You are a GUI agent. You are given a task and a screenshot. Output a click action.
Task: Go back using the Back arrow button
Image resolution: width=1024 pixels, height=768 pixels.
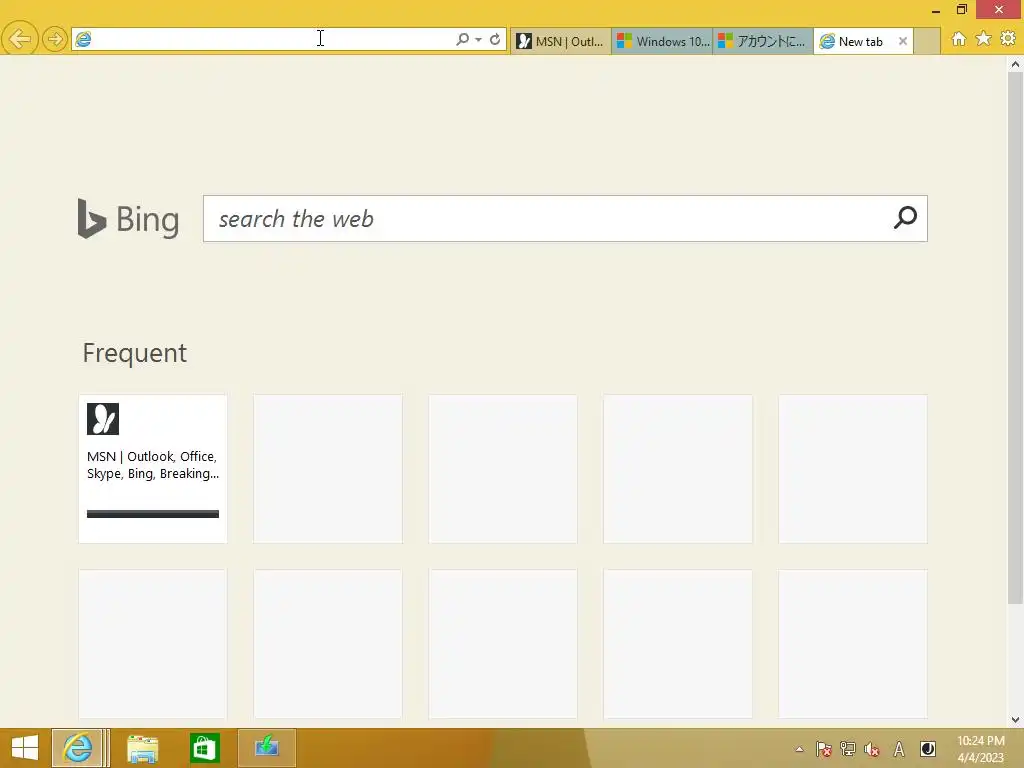[x=20, y=39]
